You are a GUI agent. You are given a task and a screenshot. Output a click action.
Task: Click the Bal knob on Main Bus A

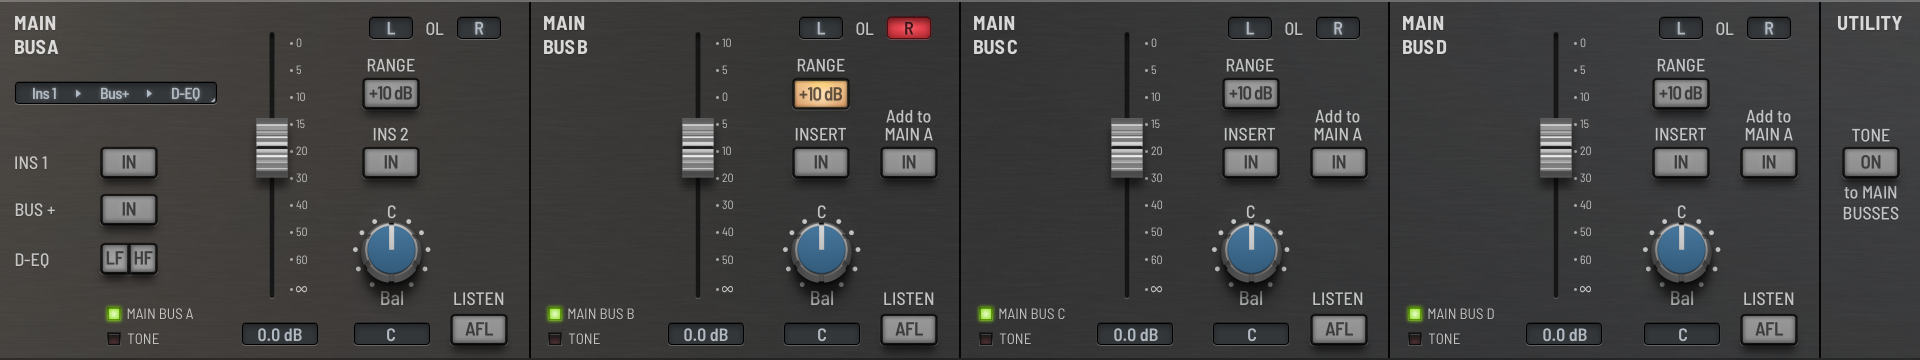click(x=391, y=251)
